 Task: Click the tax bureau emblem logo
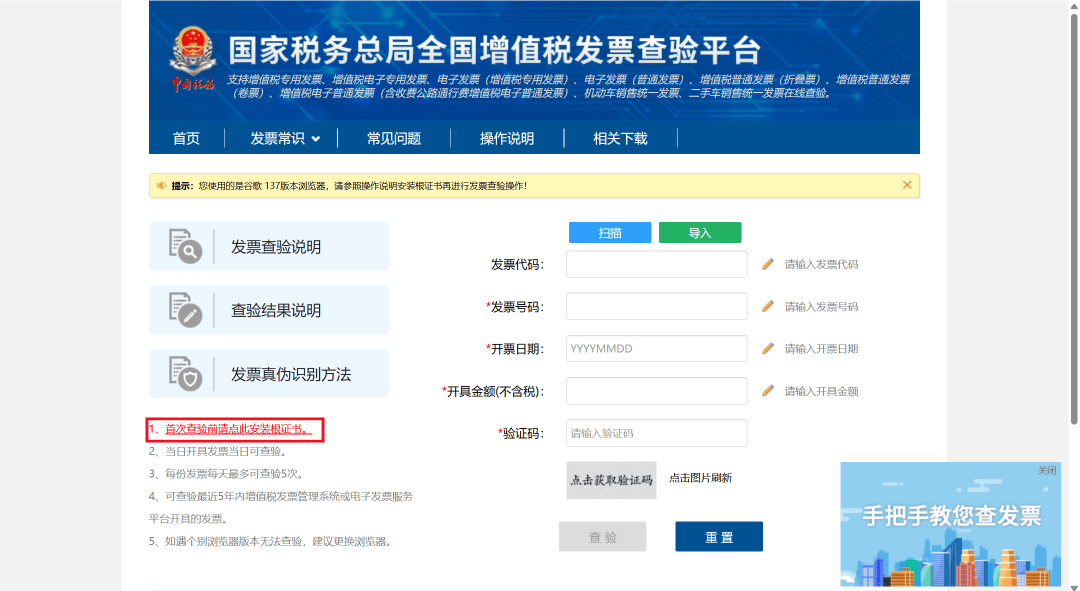186,51
